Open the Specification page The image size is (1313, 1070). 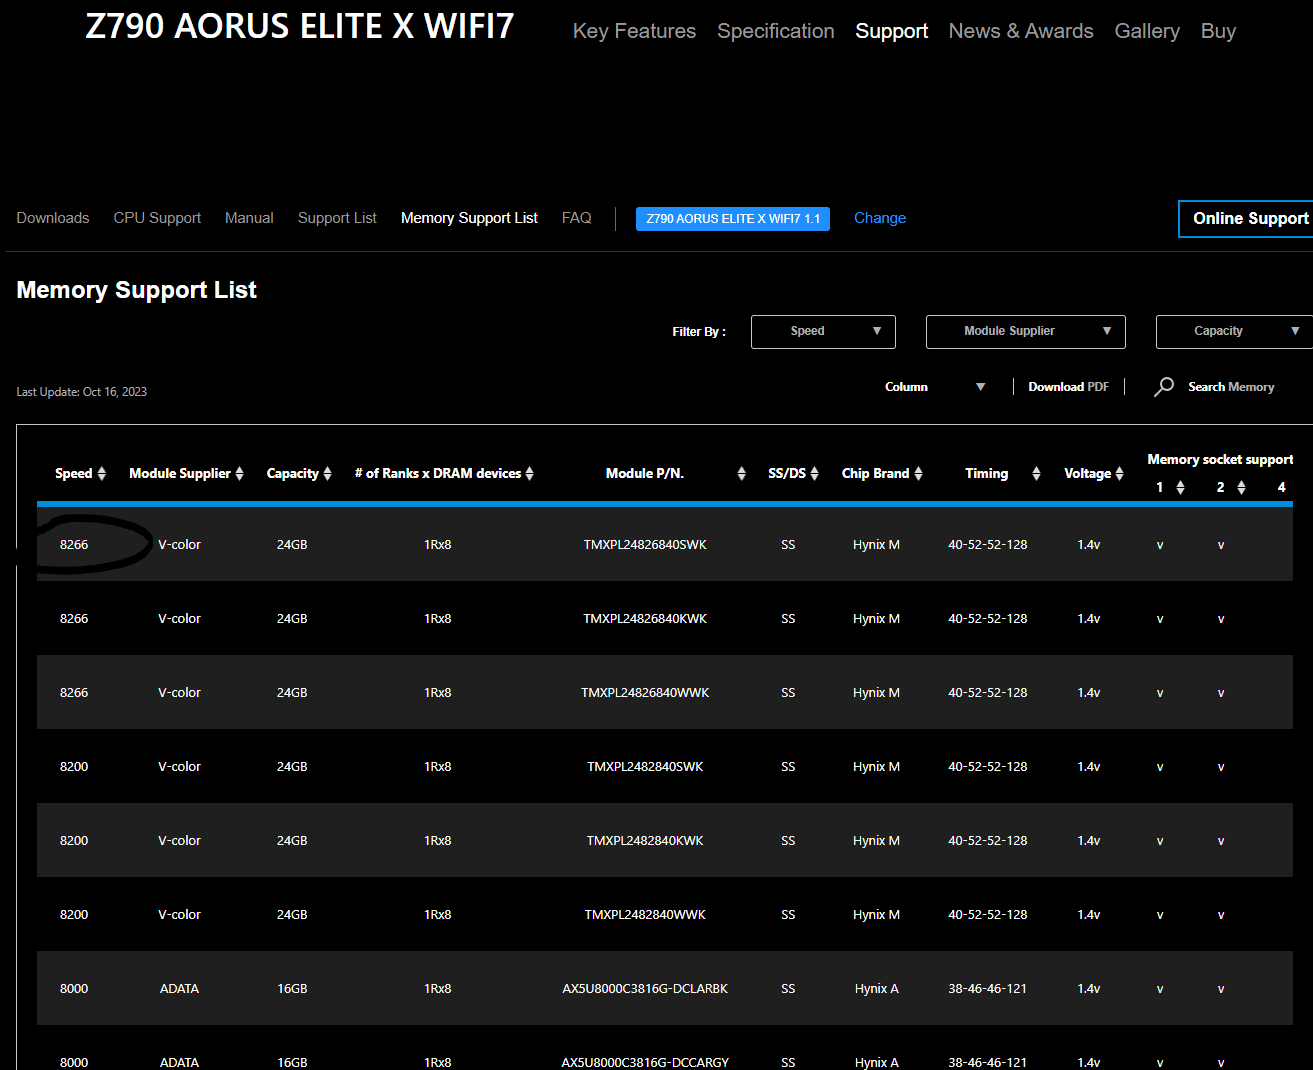(776, 31)
